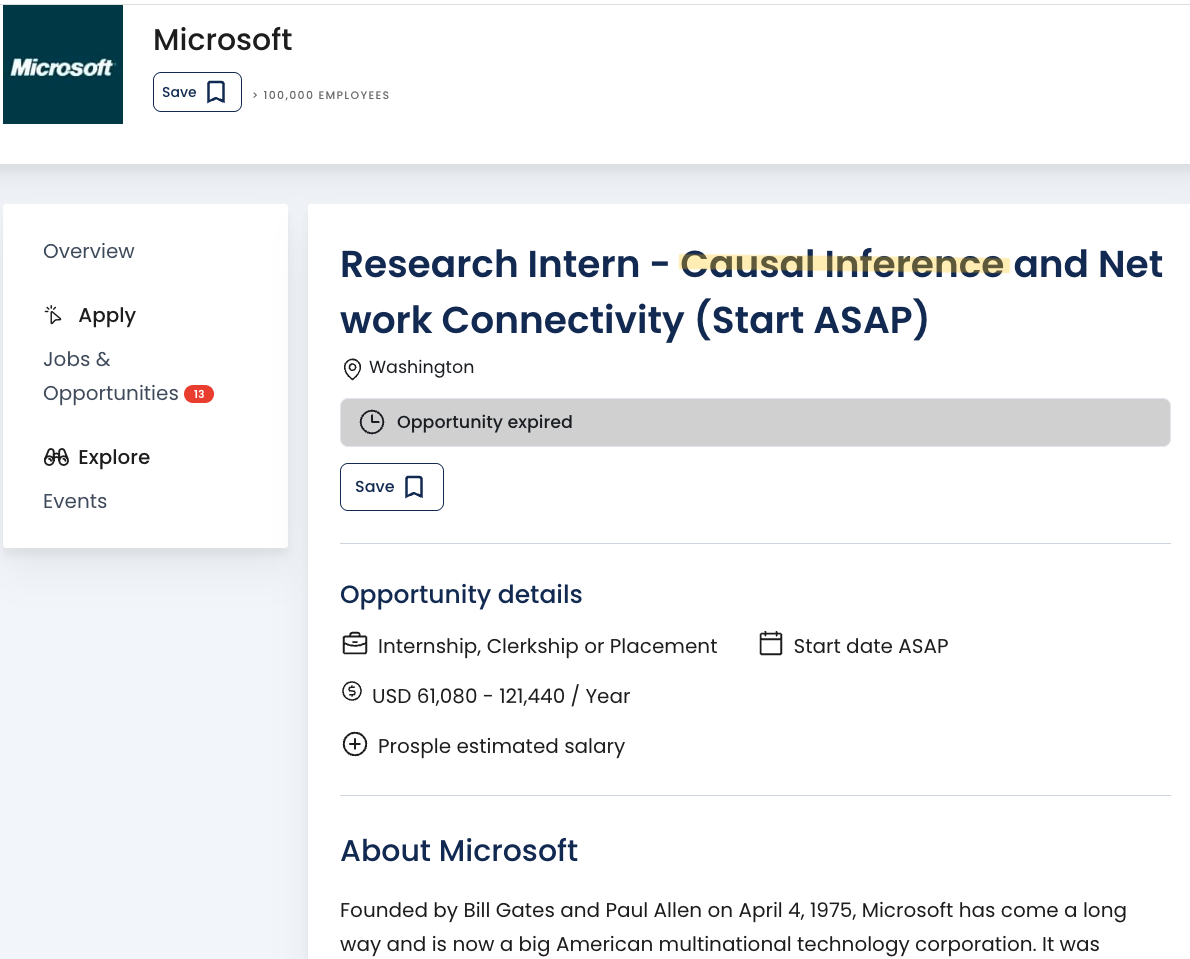This screenshot has width=1190, height=959.
Task: Click the Microsoft logo thumbnail
Action: (x=63, y=65)
